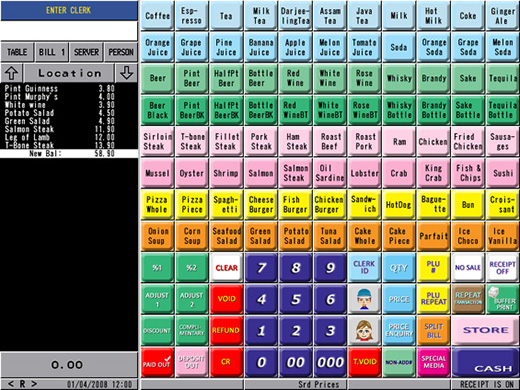Apply the %1 discount key
This screenshot has height=390, width=520.
click(x=157, y=268)
